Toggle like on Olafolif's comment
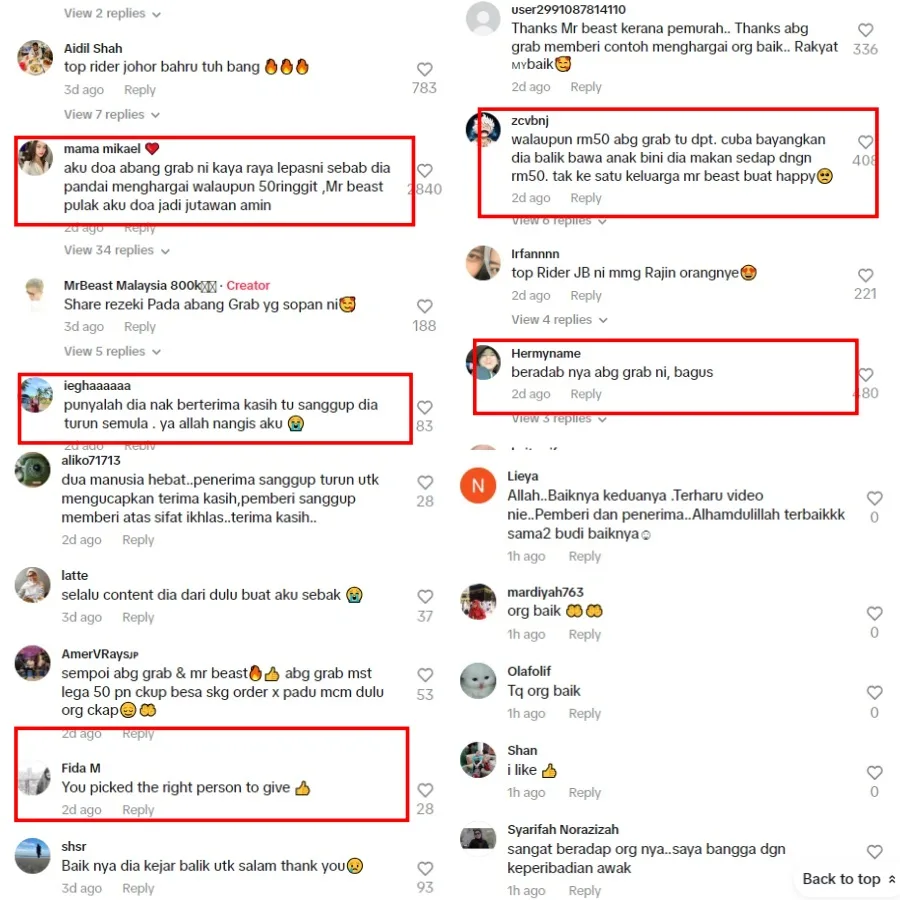Viewport: 900px width, 900px height. pyautogui.click(x=874, y=693)
